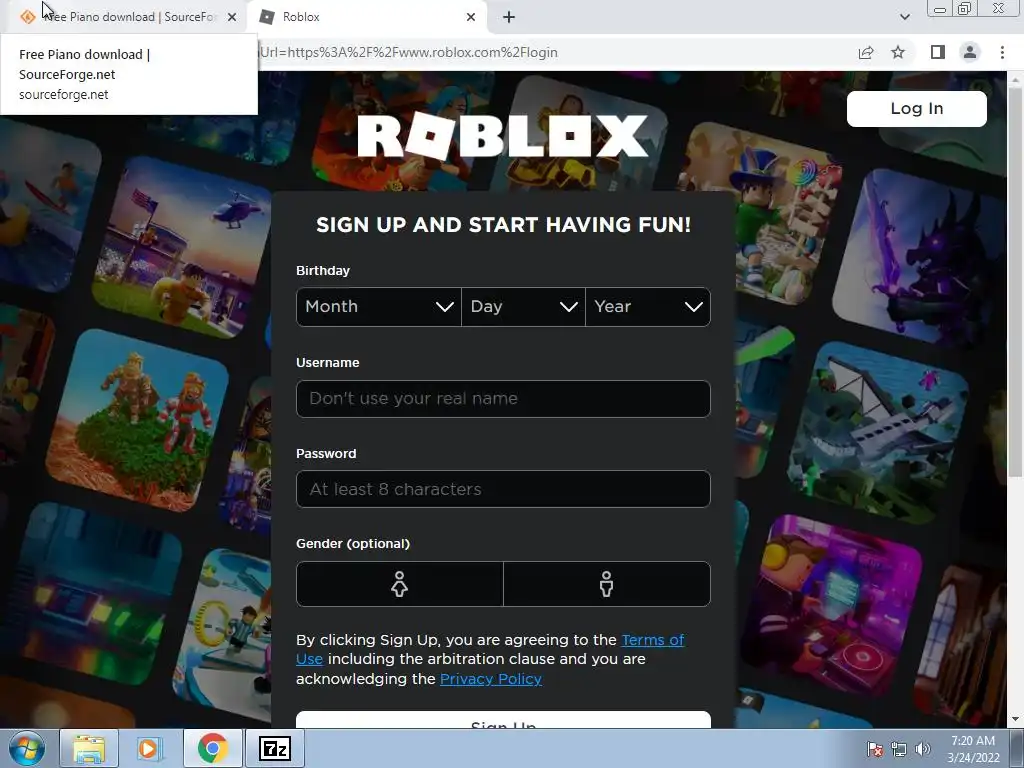Open the Month birthday dropdown

click(379, 307)
